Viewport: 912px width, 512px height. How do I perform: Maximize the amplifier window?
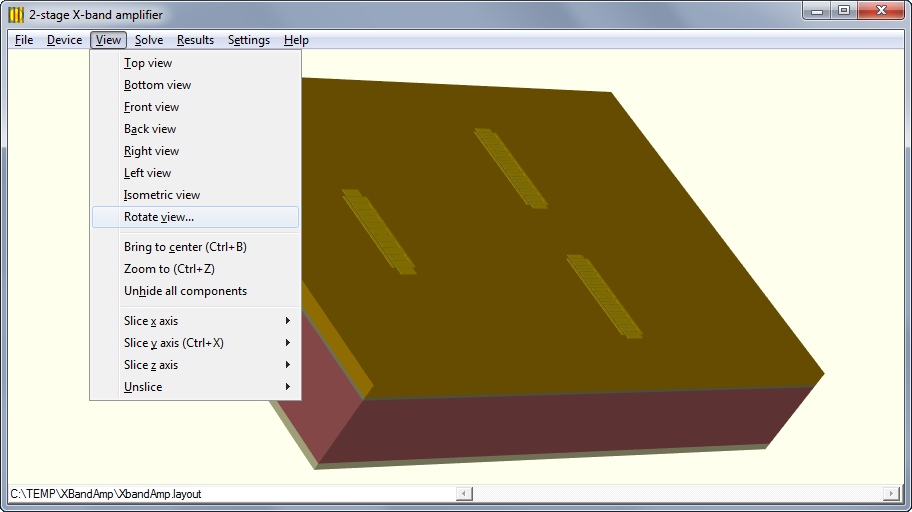[844, 10]
